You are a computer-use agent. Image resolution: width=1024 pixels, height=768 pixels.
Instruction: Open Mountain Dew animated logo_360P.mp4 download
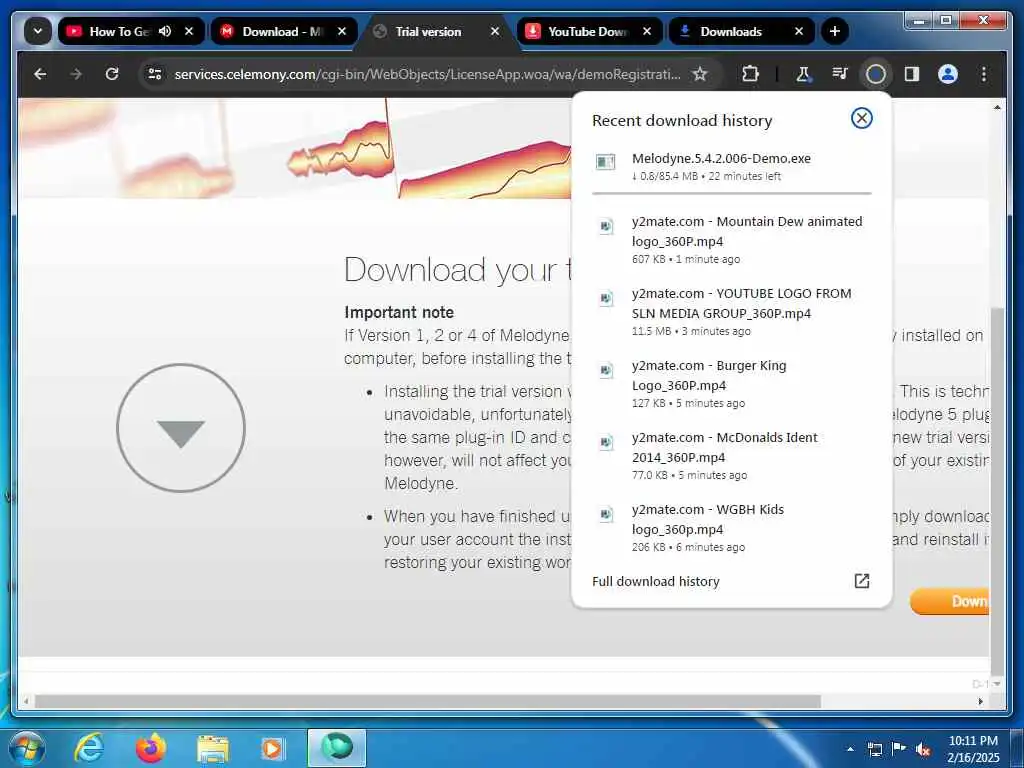click(731, 239)
